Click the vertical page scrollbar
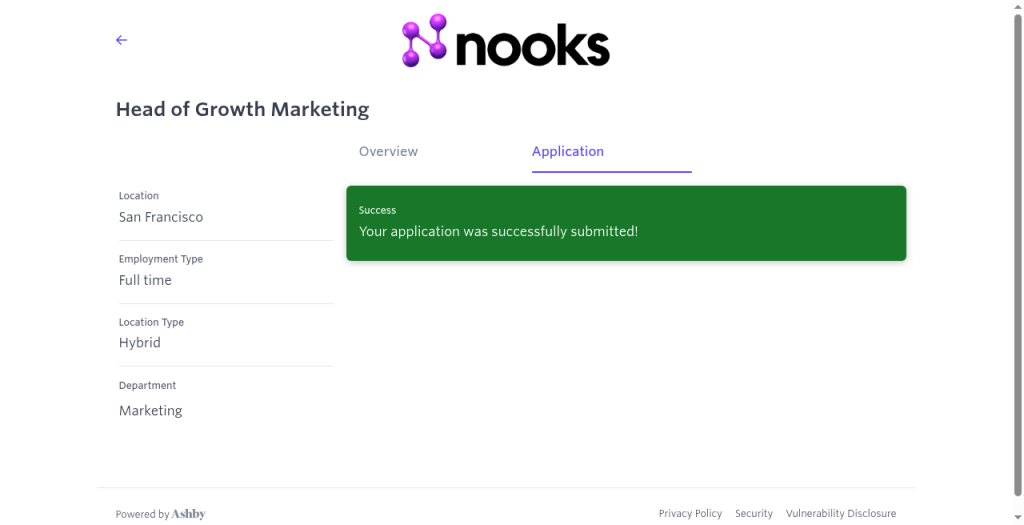 (1018, 255)
